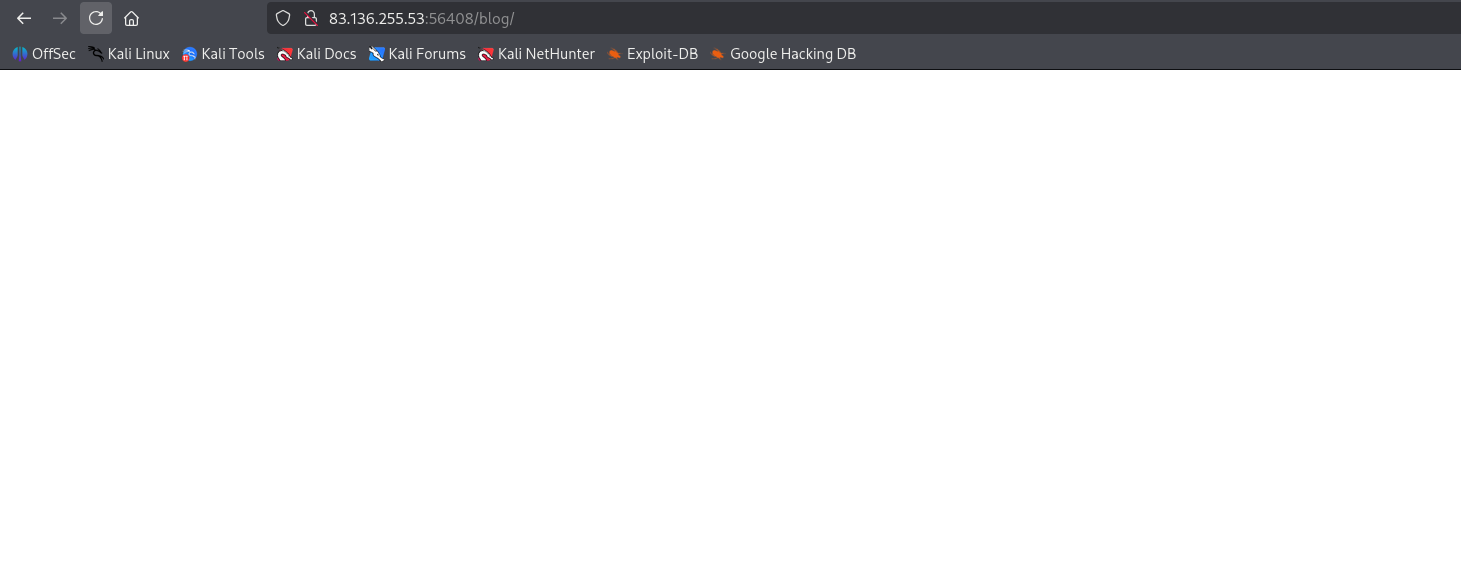Click the forward navigation arrow
The image size is (1461, 585).
pos(60,18)
